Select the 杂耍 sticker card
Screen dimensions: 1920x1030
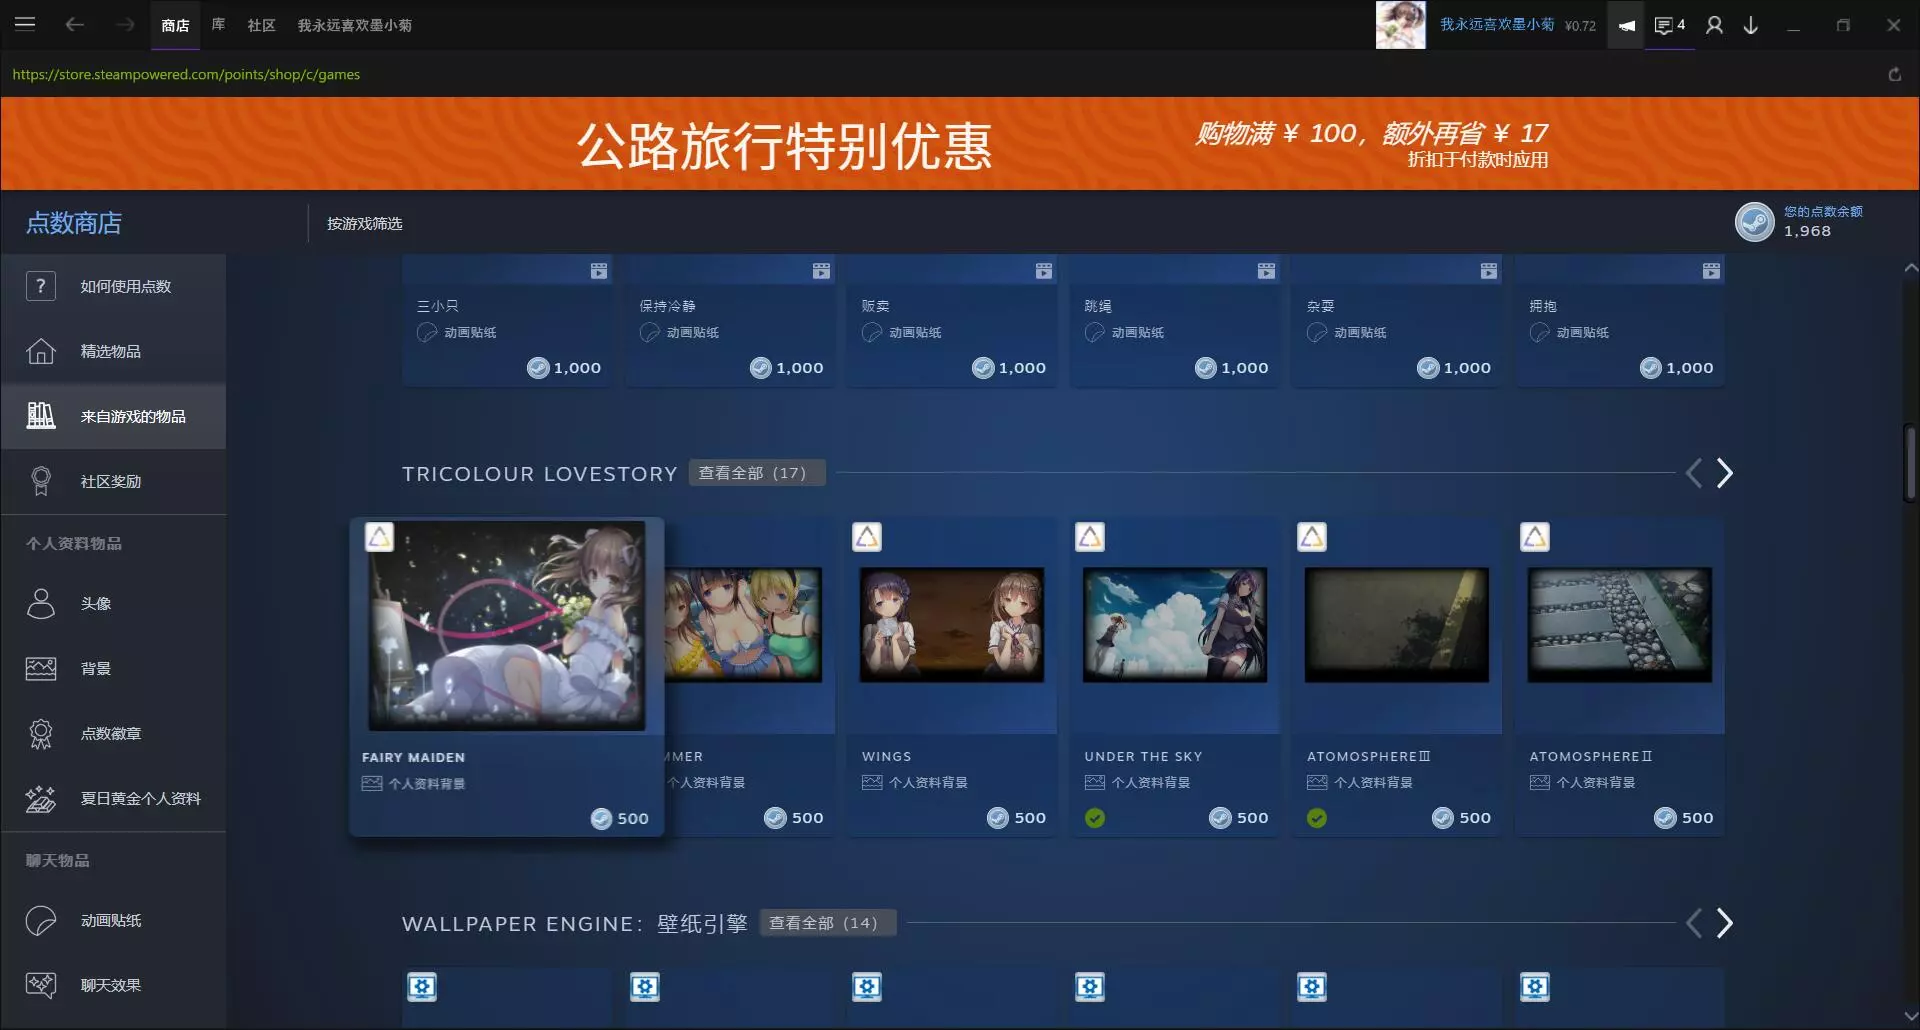pyautogui.click(x=1397, y=320)
